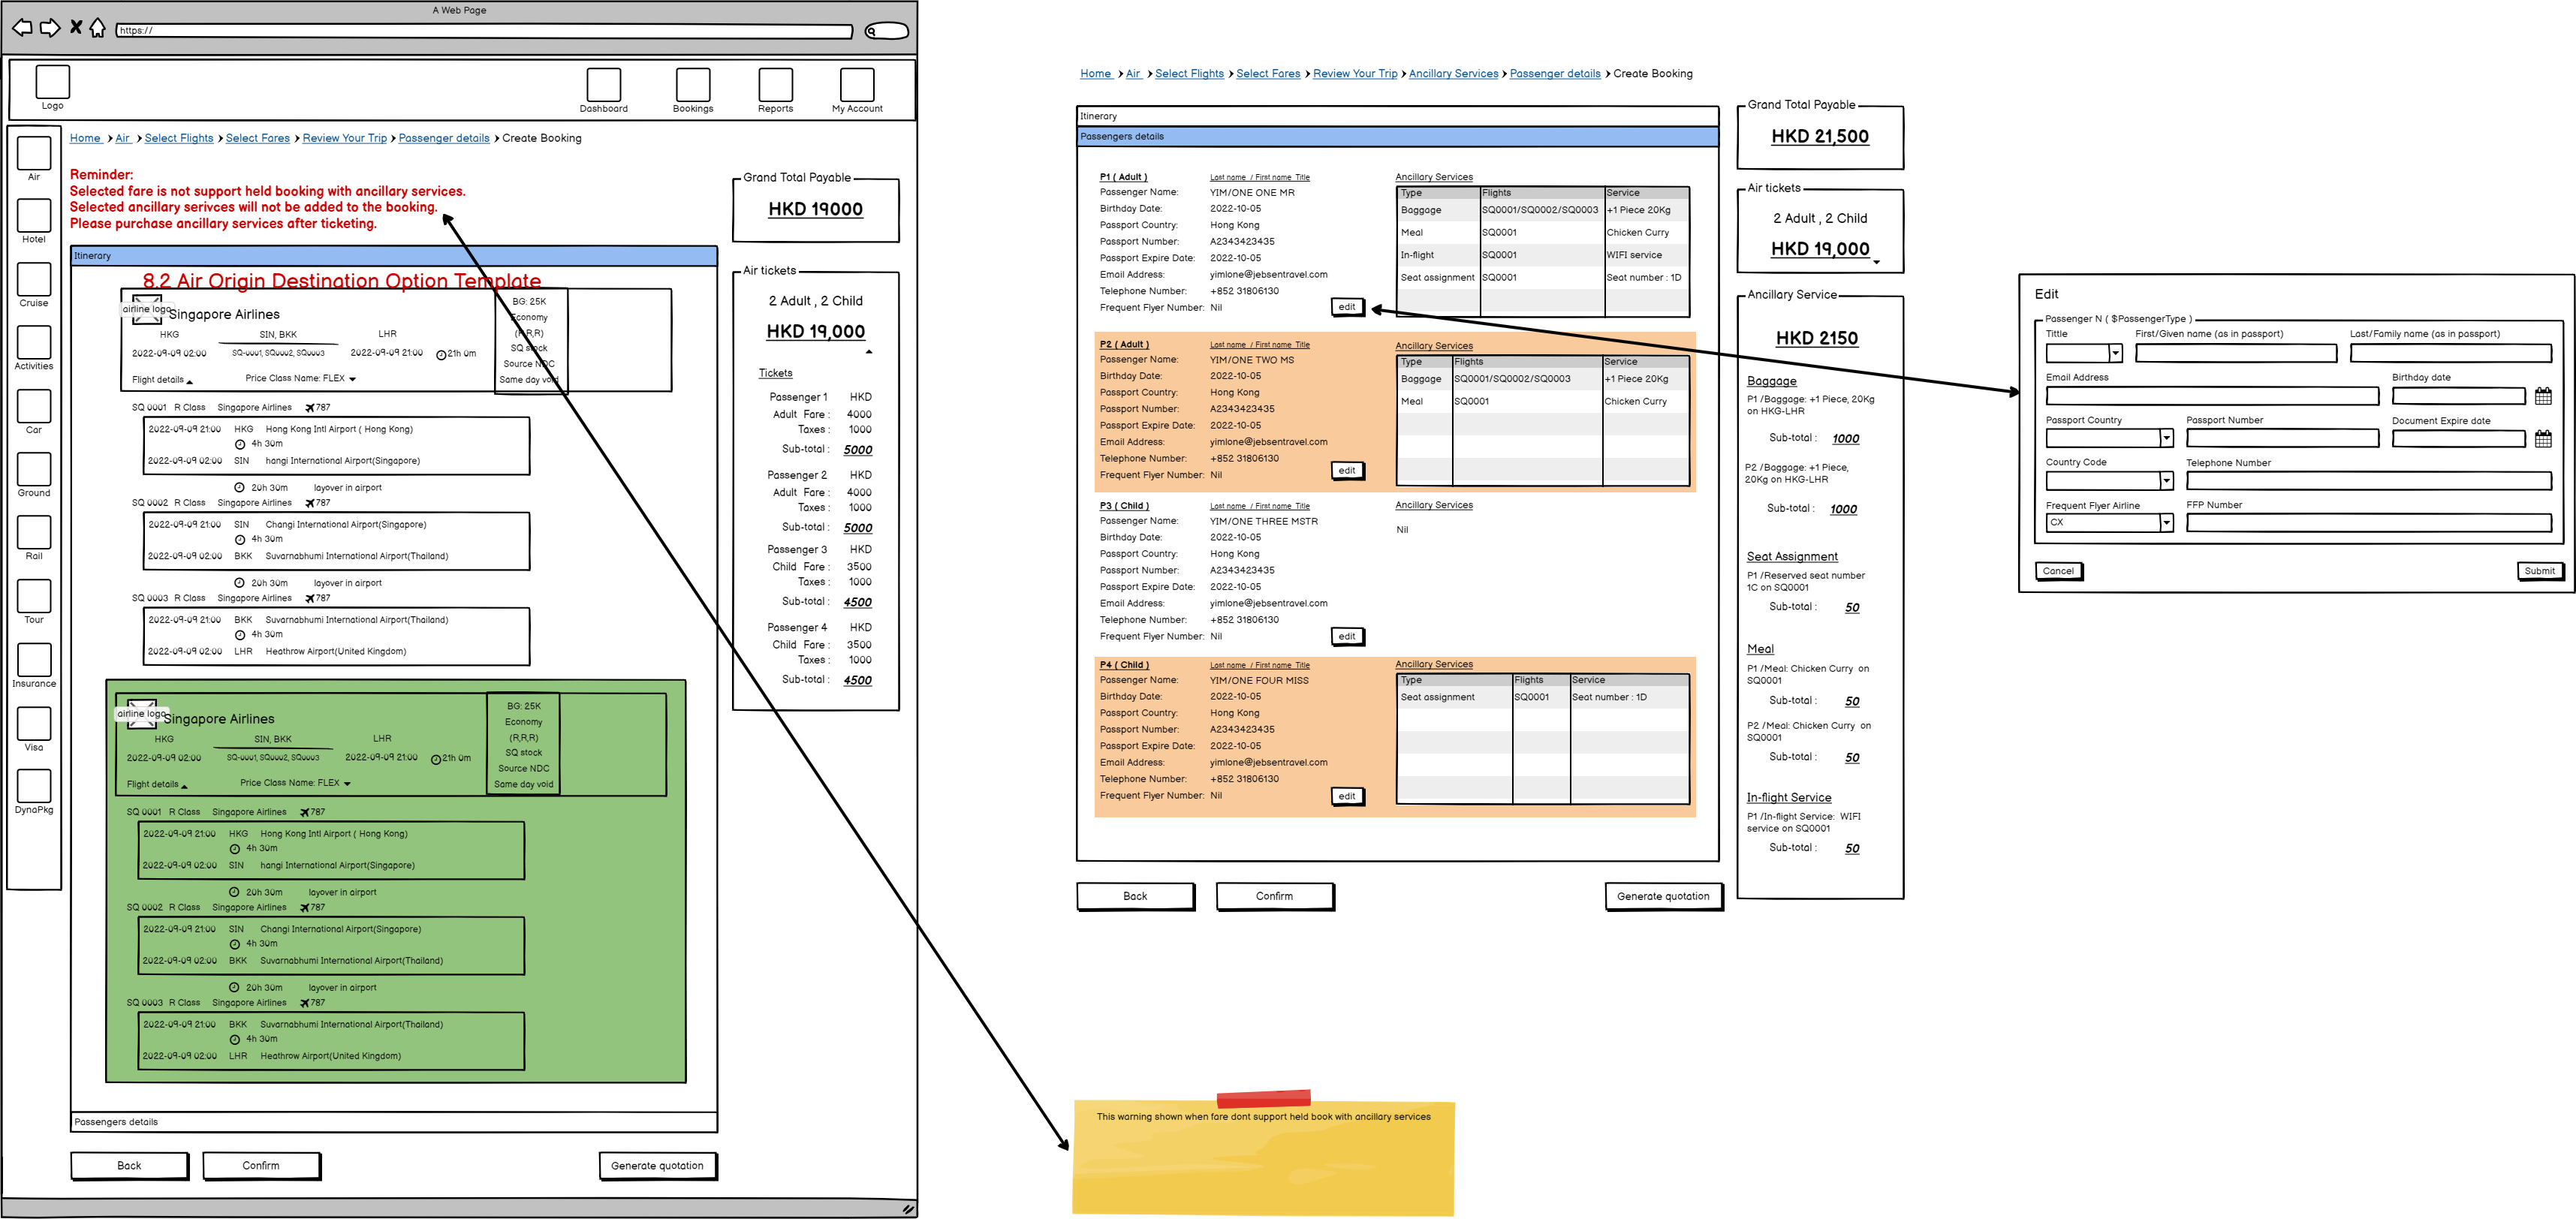Open the My Account menu item

[x=857, y=85]
